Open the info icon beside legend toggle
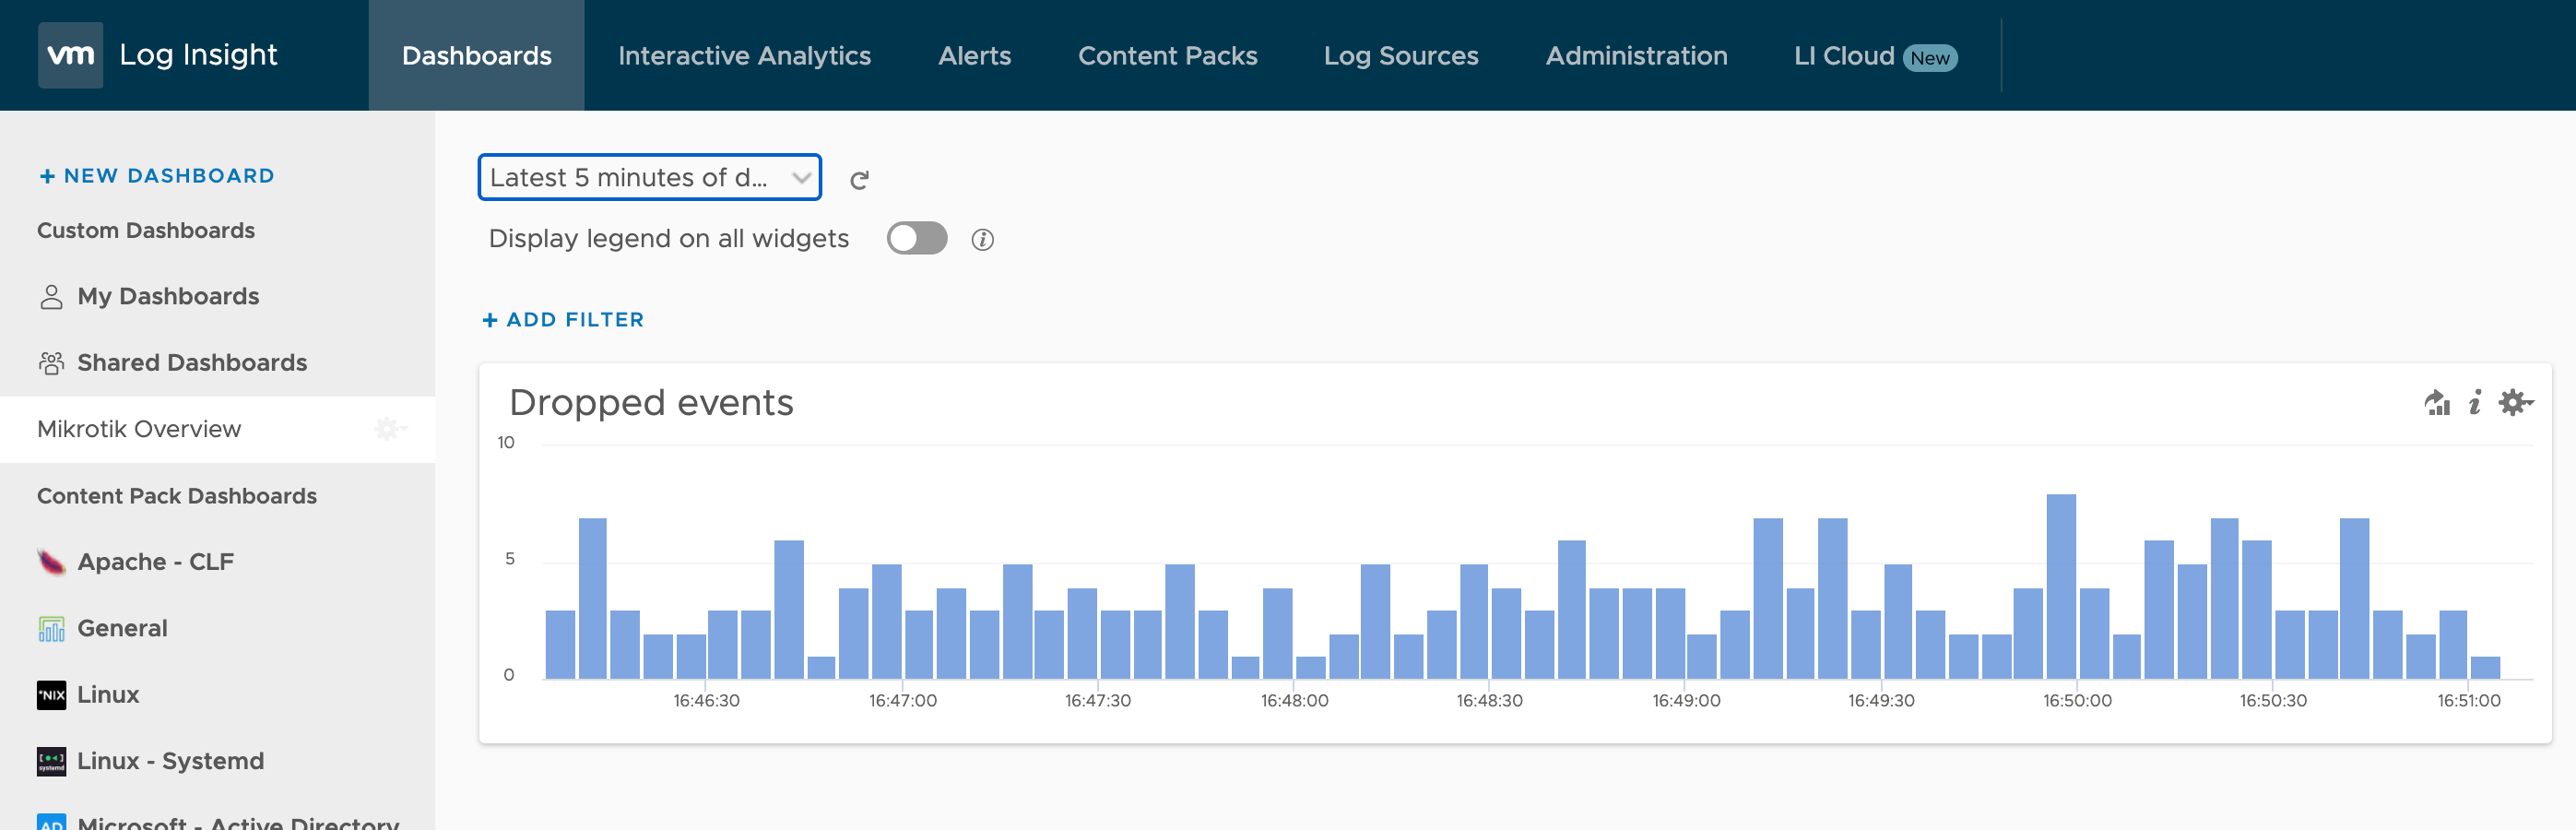Viewport: 2576px width, 830px height. point(982,239)
